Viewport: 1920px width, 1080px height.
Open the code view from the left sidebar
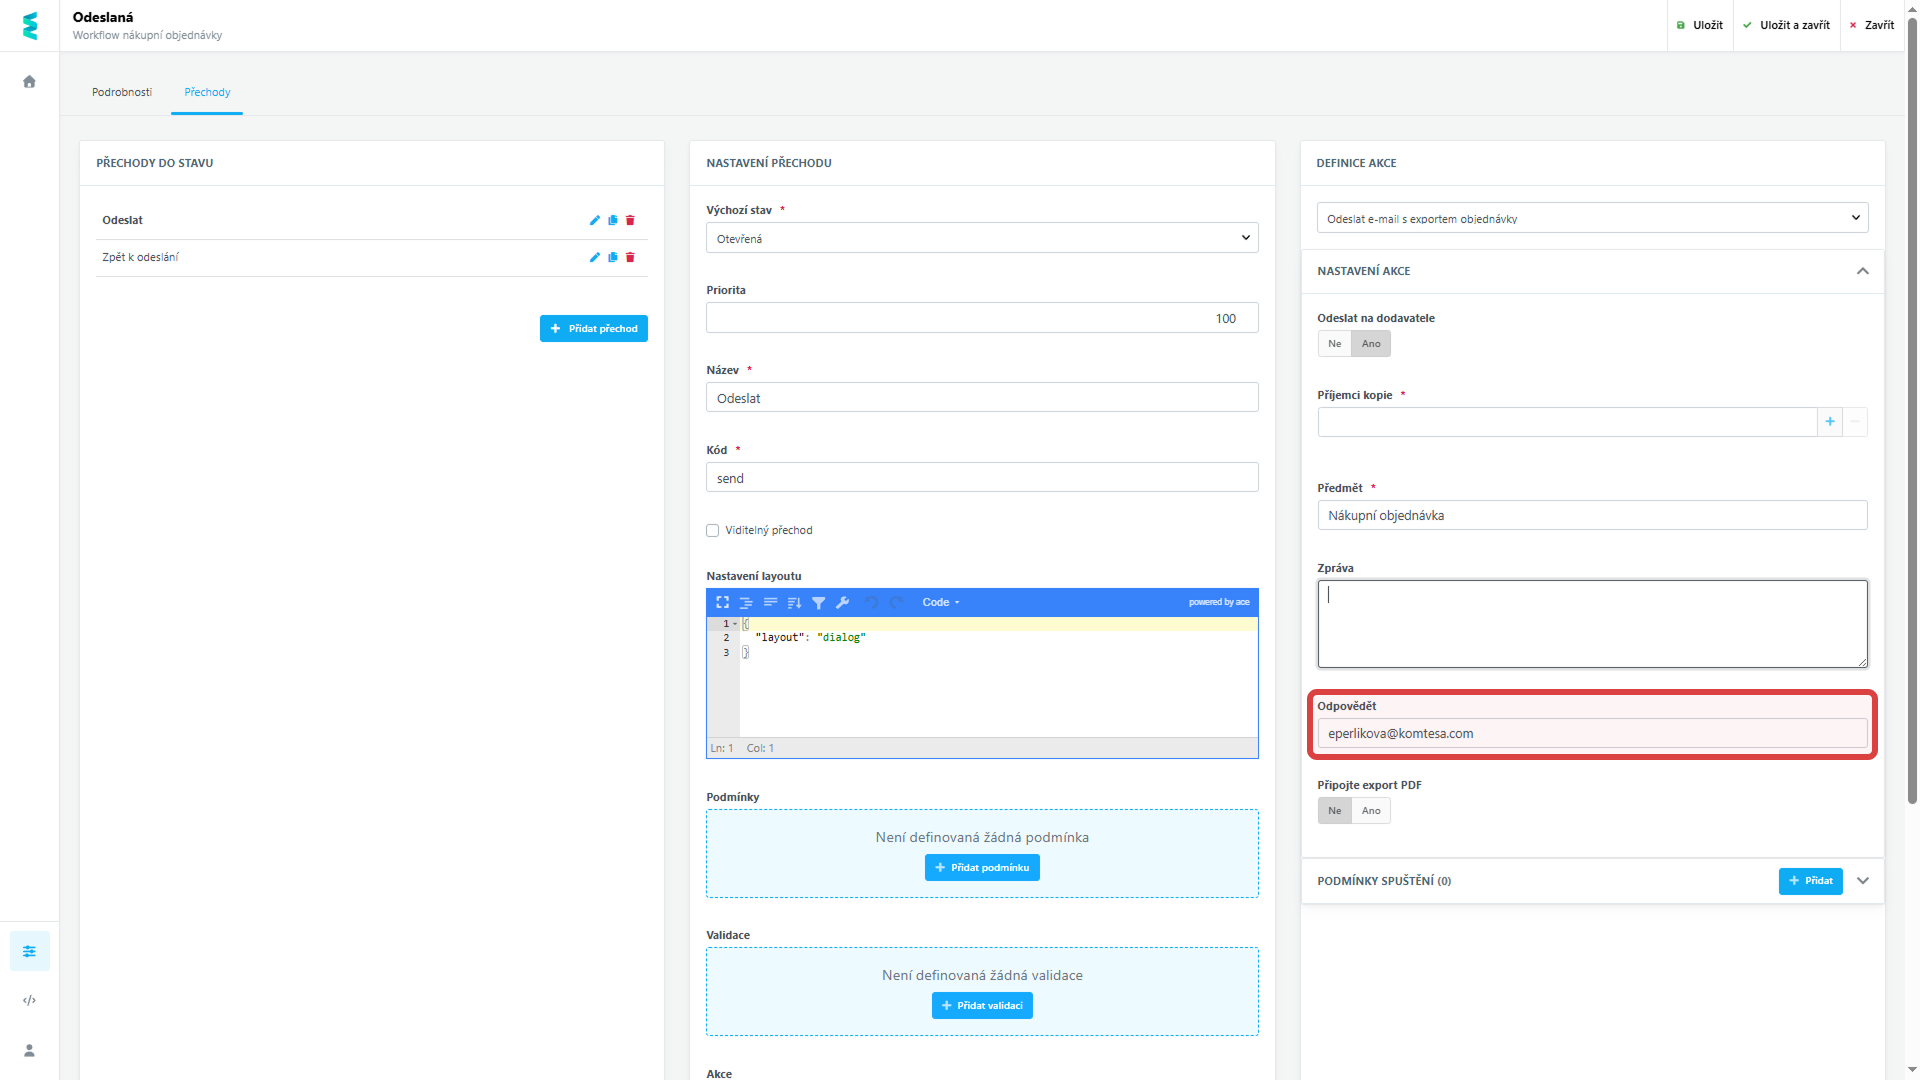[x=29, y=1000]
